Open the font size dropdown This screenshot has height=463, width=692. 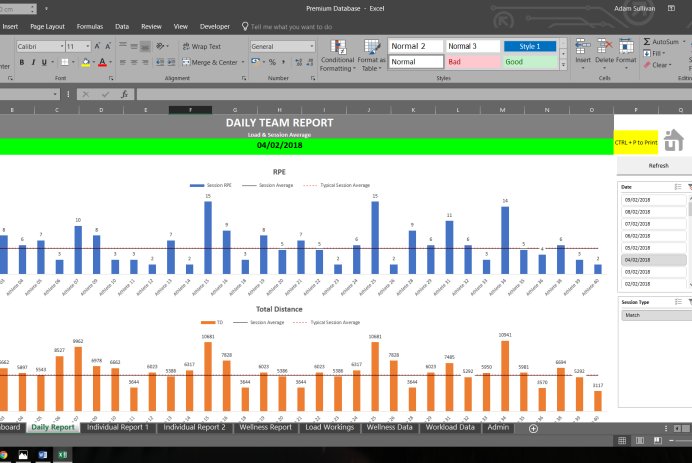(88, 46)
